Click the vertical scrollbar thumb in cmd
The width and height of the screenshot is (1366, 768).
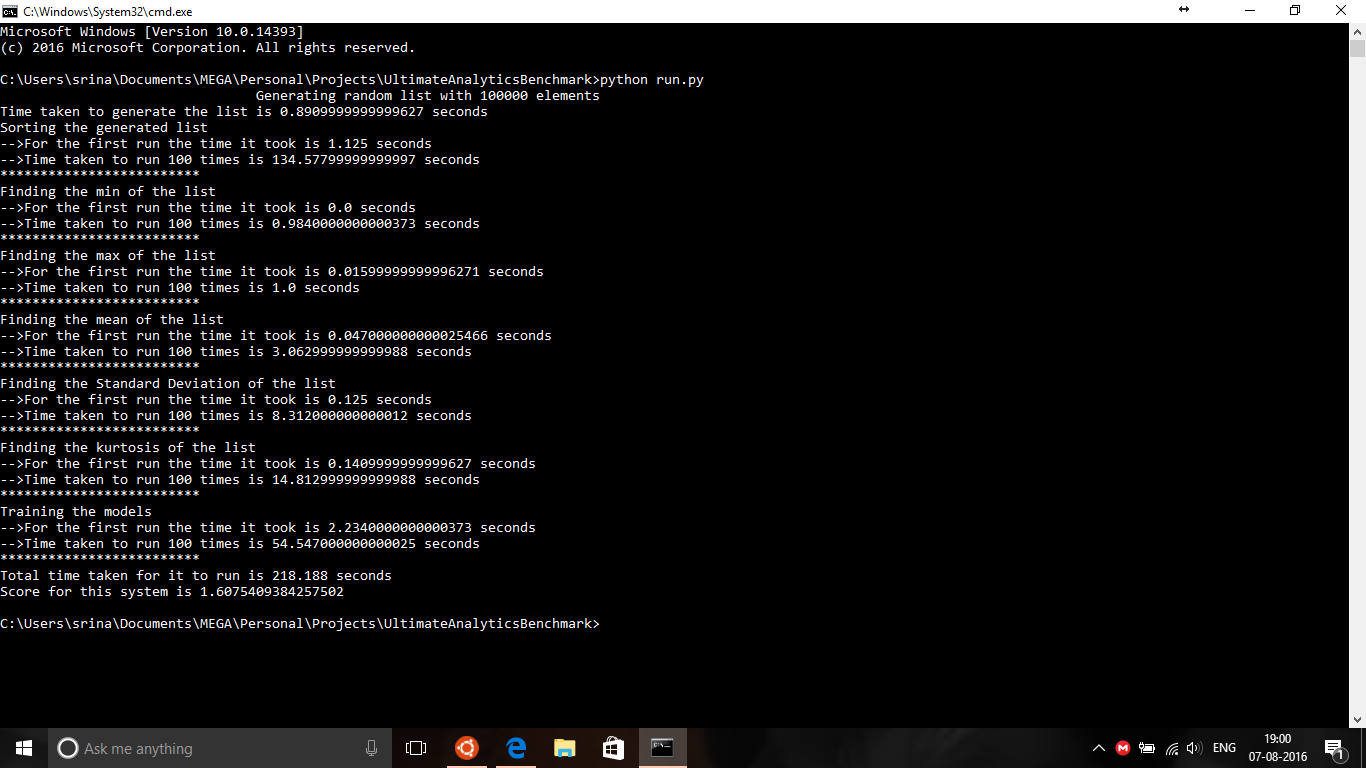pyautogui.click(x=1357, y=48)
